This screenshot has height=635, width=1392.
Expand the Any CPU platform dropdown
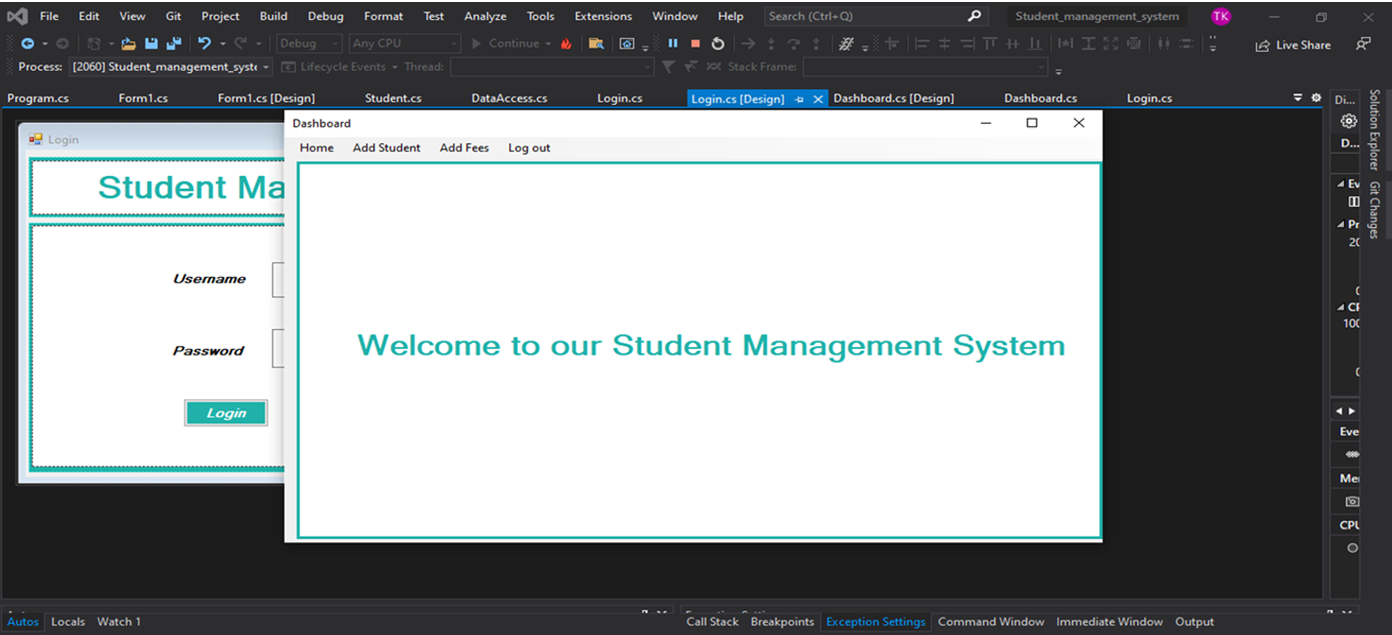tap(404, 43)
